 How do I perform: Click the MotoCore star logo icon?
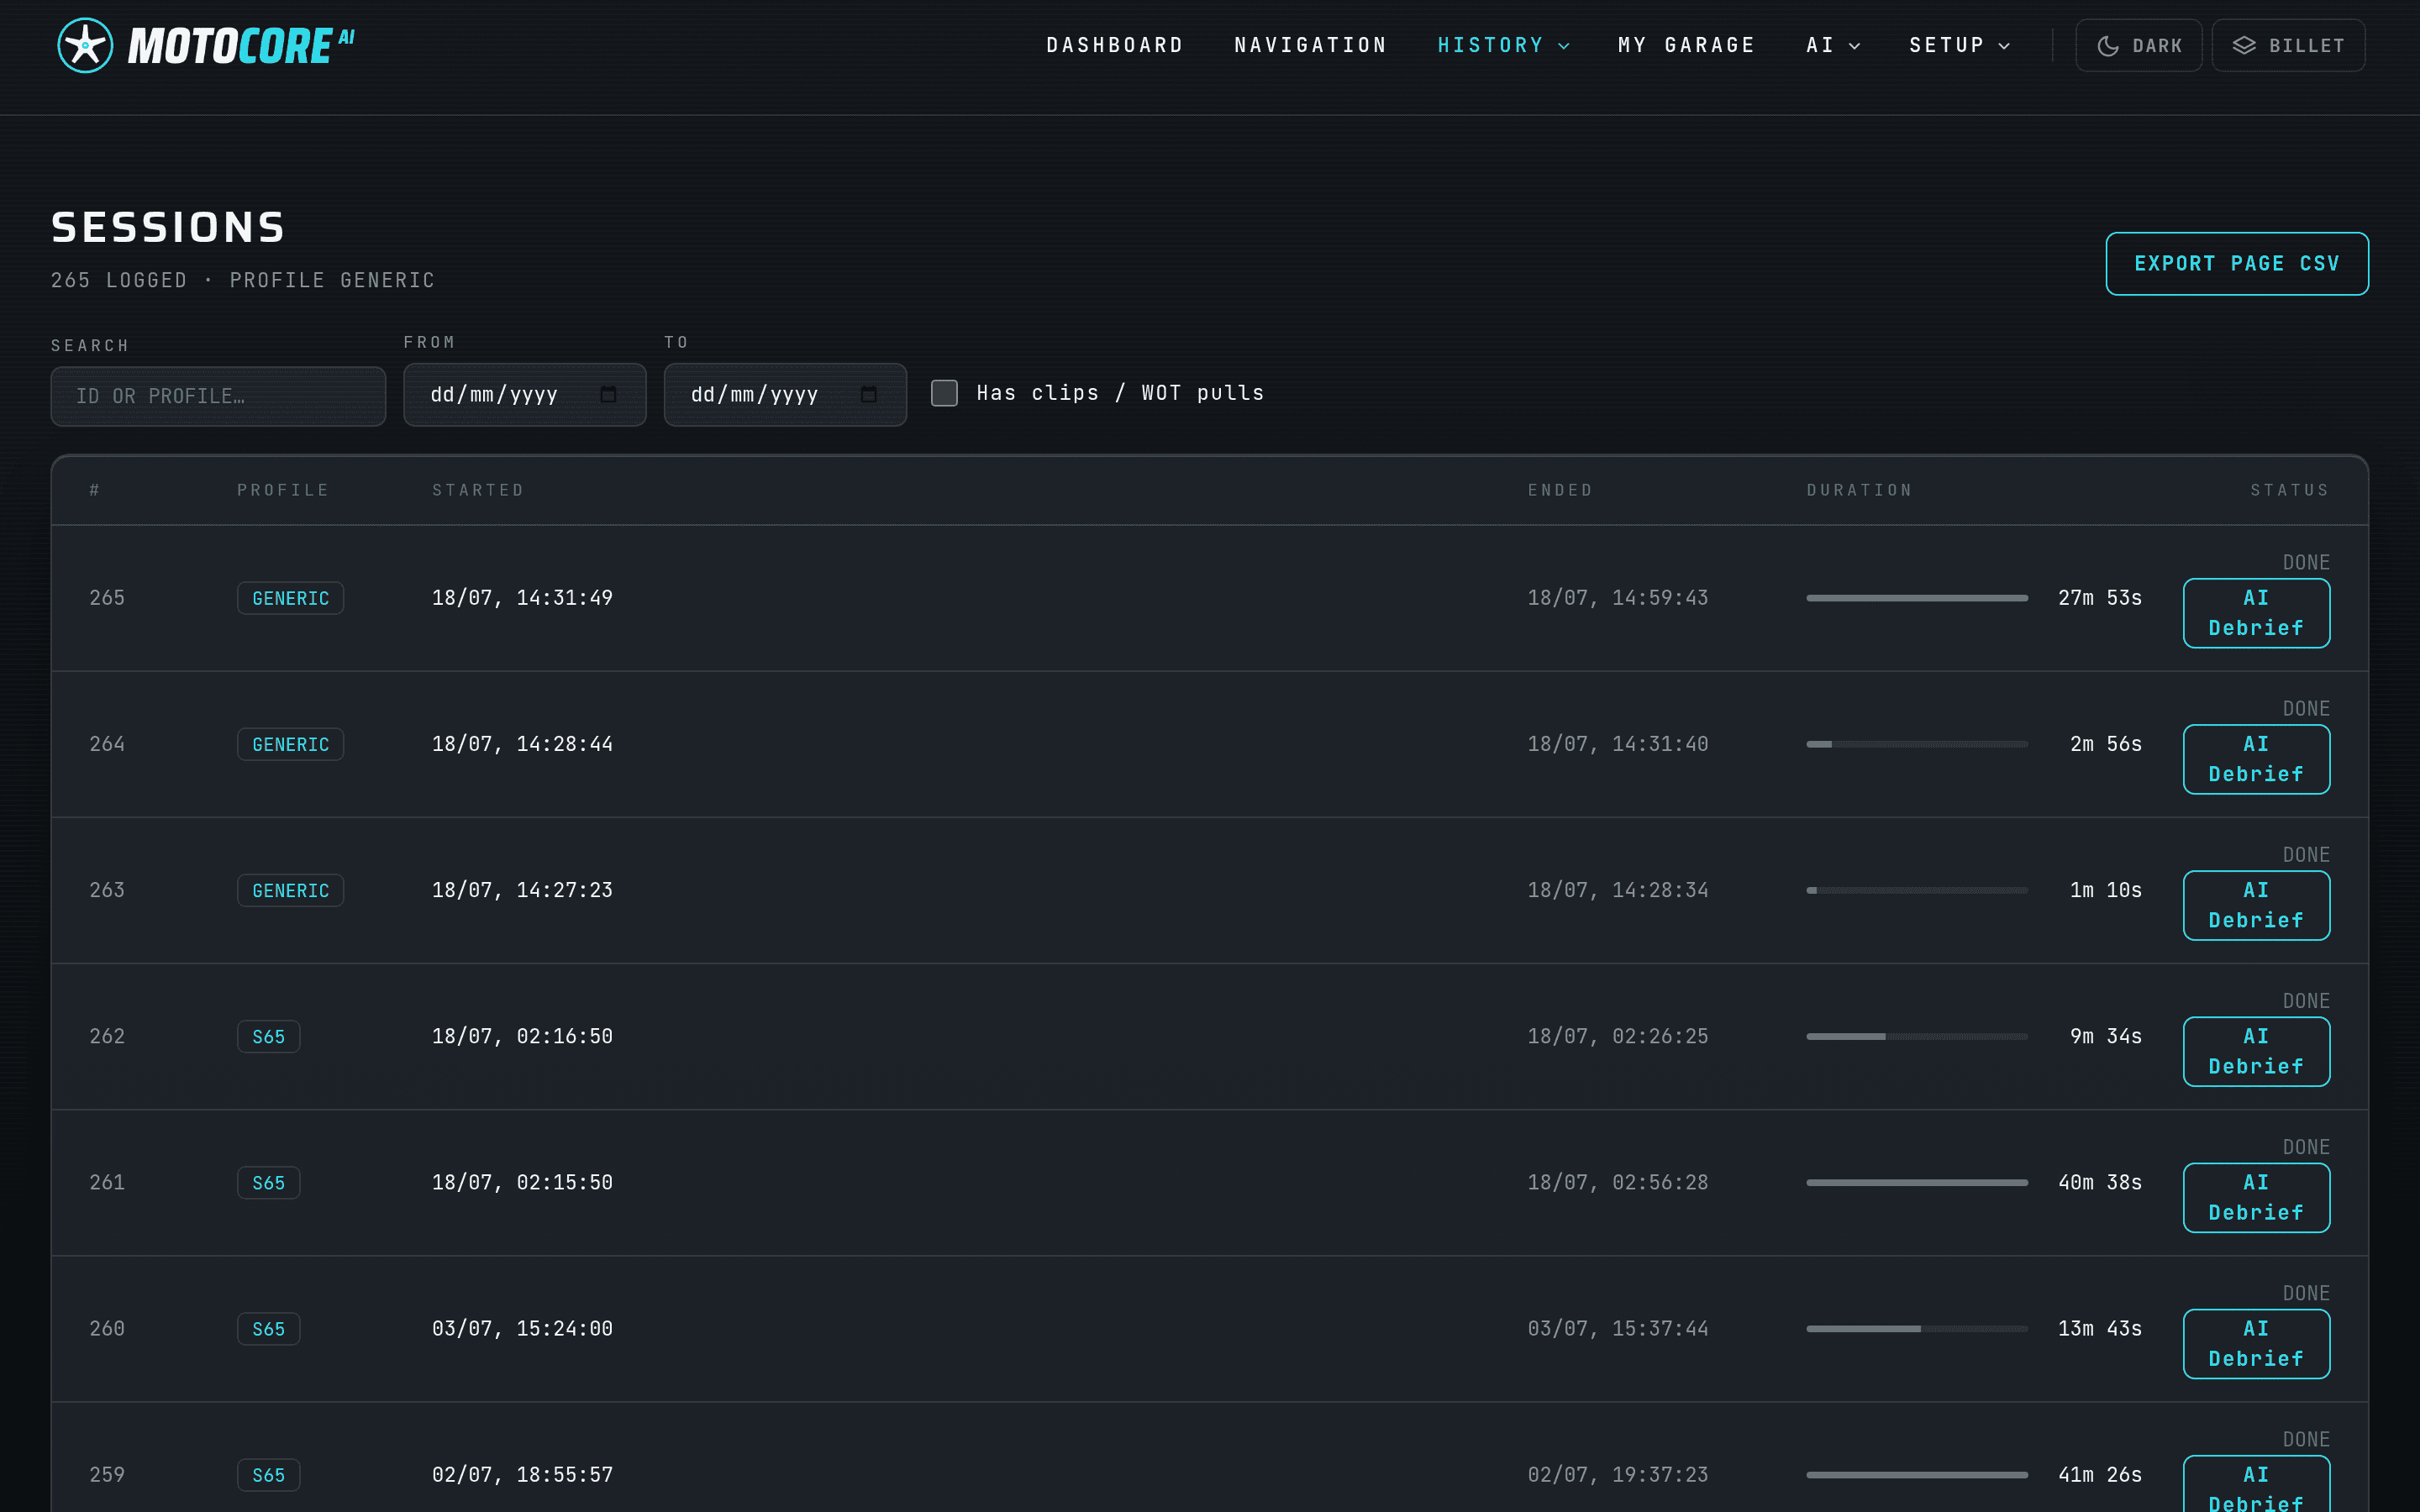click(85, 46)
